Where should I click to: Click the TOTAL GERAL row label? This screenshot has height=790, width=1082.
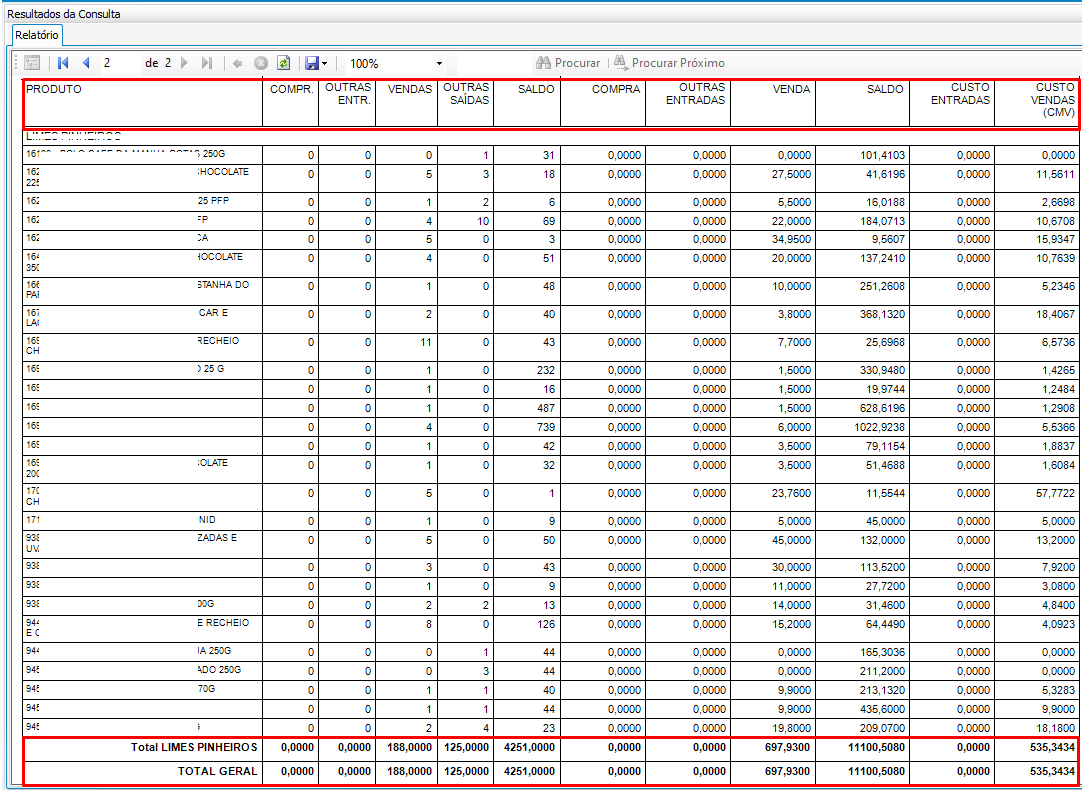coord(218,771)
